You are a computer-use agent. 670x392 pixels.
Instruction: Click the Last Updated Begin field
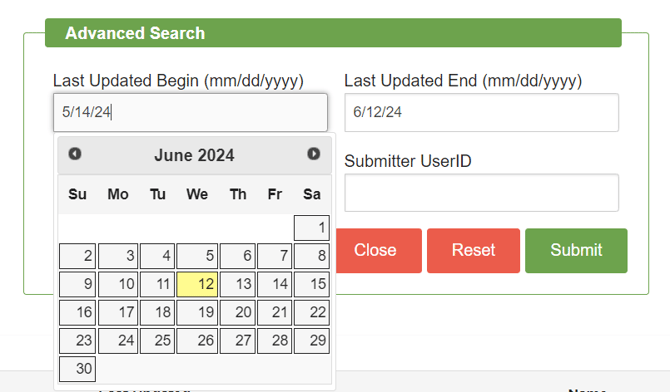tap(190, 112)
